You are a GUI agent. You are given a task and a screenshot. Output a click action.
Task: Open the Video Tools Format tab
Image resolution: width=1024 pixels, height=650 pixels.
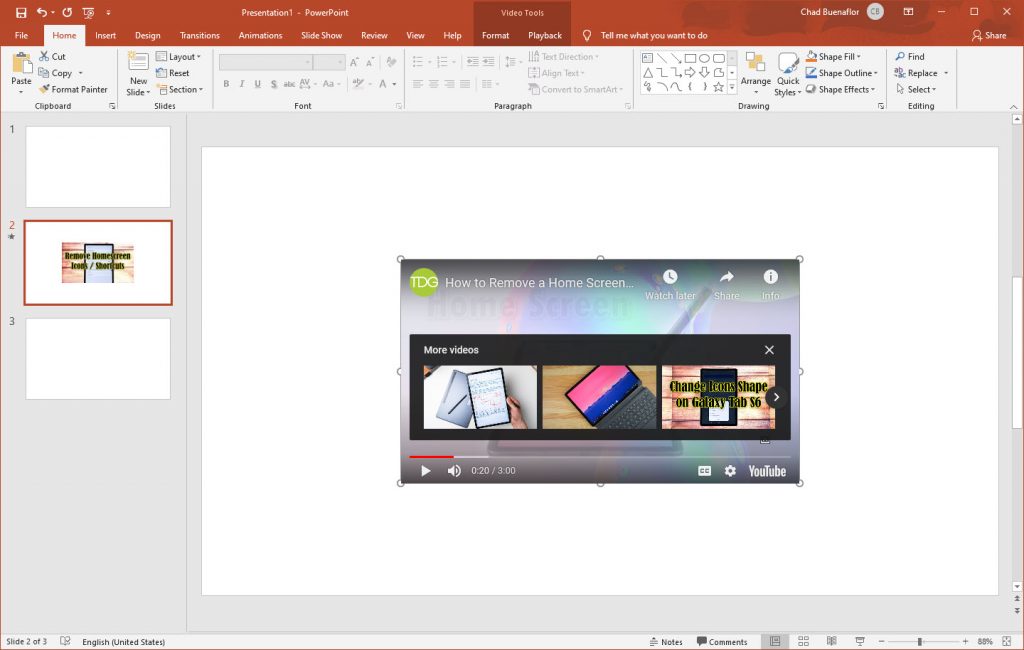coord(495,35)
